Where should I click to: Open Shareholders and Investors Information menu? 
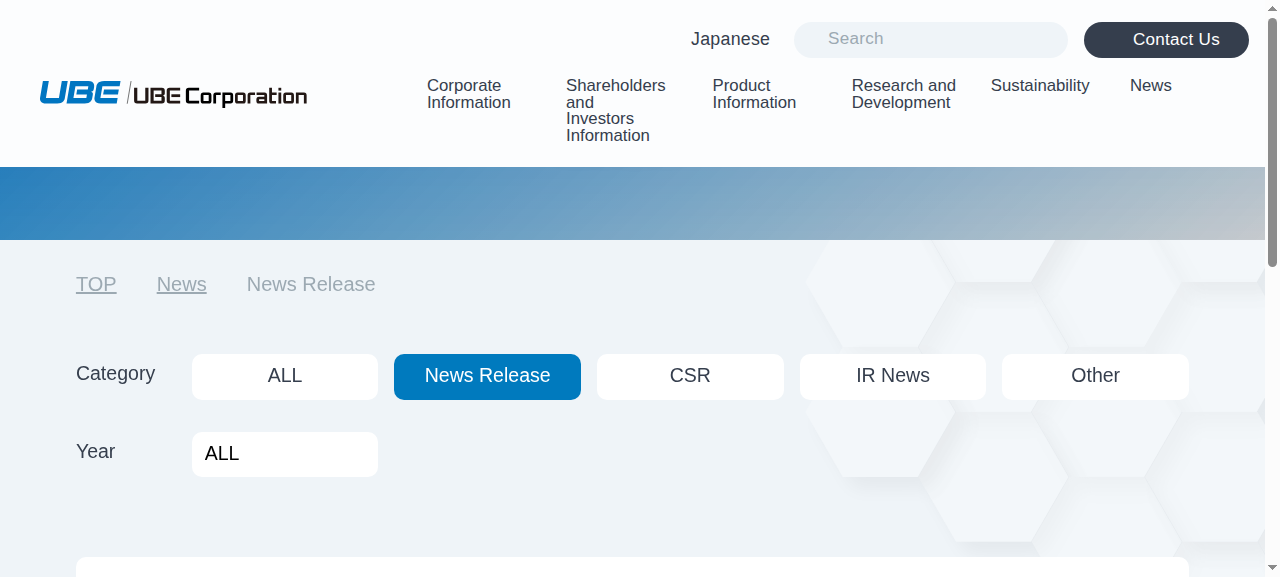(616, 110)
